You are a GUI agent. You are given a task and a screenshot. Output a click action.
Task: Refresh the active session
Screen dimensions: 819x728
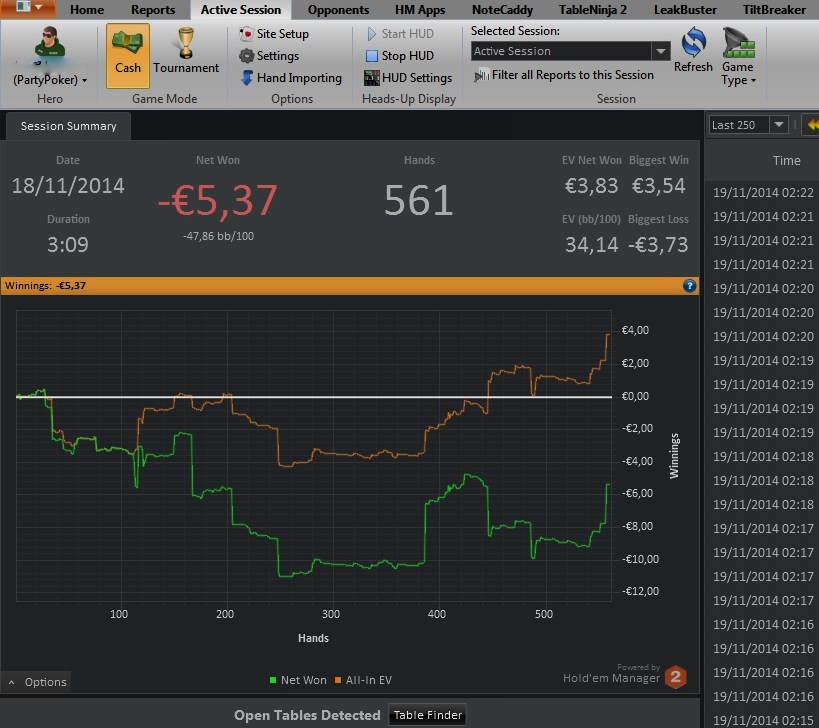(x=693, y=51)
